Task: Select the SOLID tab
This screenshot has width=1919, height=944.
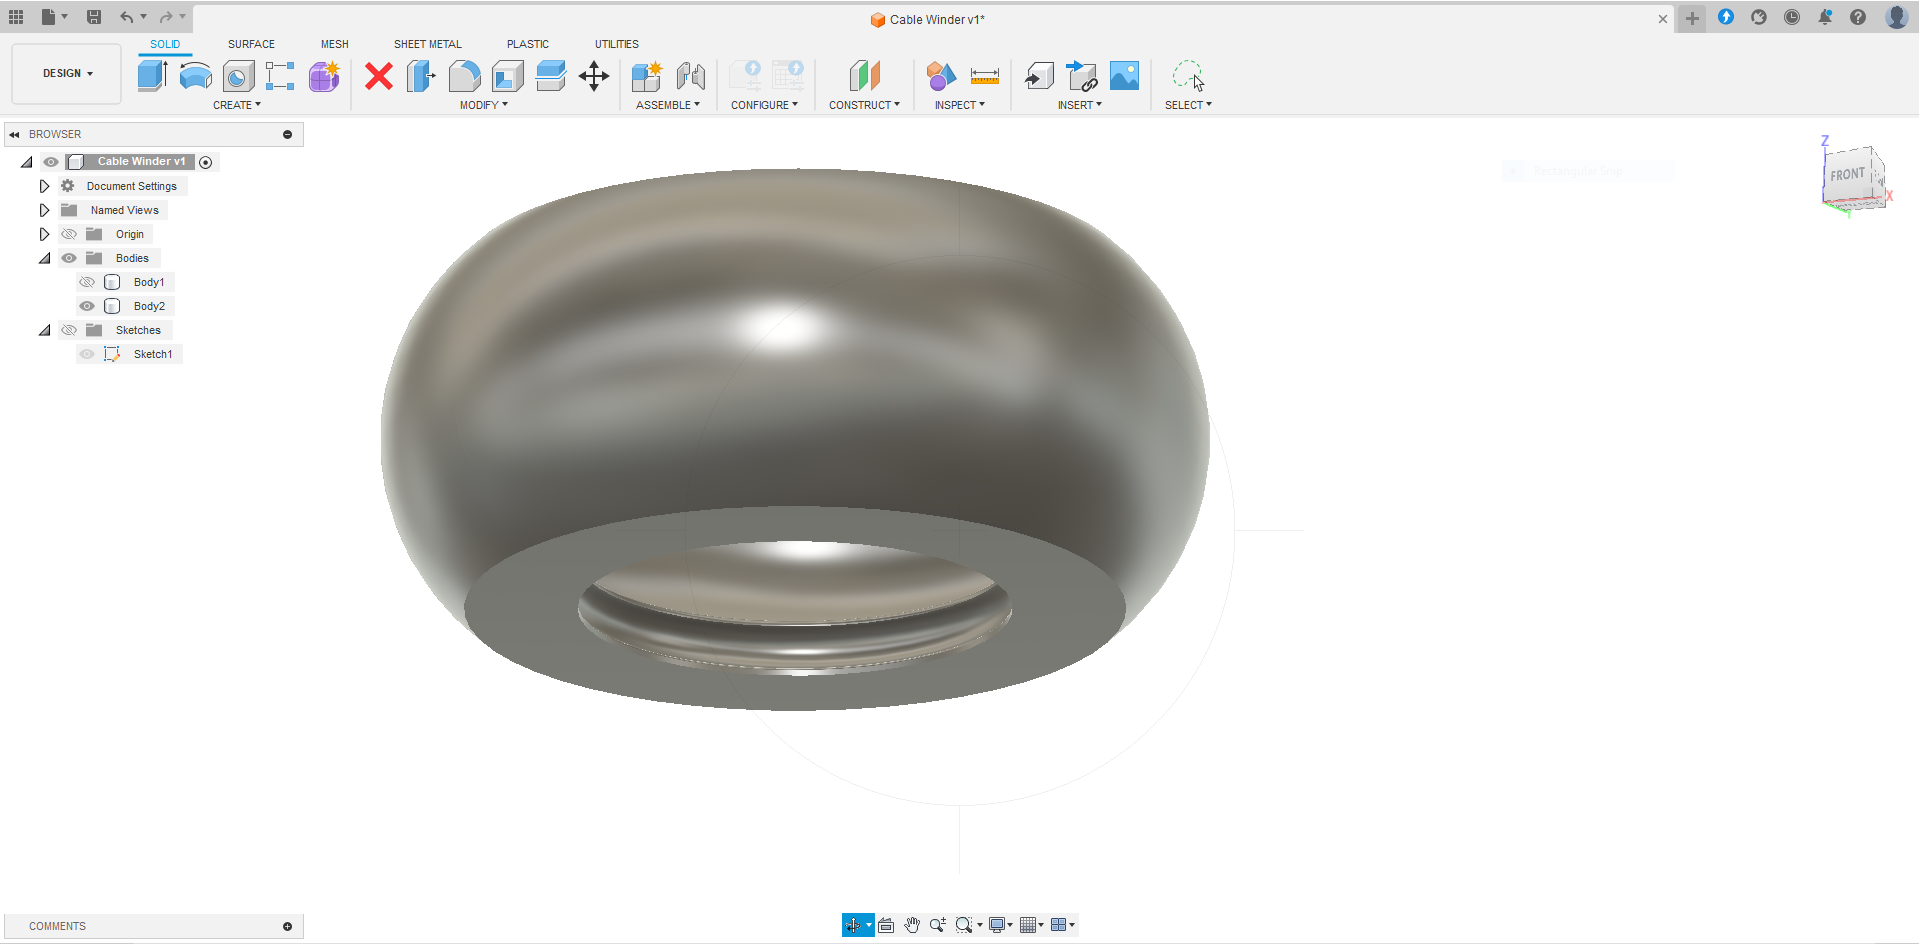Action: pyautogui.click(x=165, y=44)
